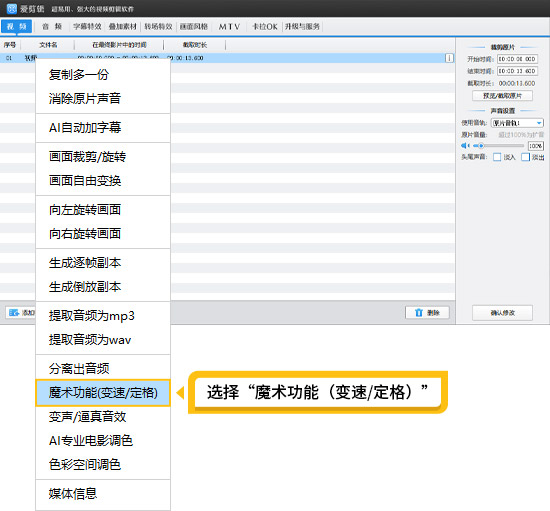
Task: Choose 复制多一份 from context menu
Action: tap(103, 74)
